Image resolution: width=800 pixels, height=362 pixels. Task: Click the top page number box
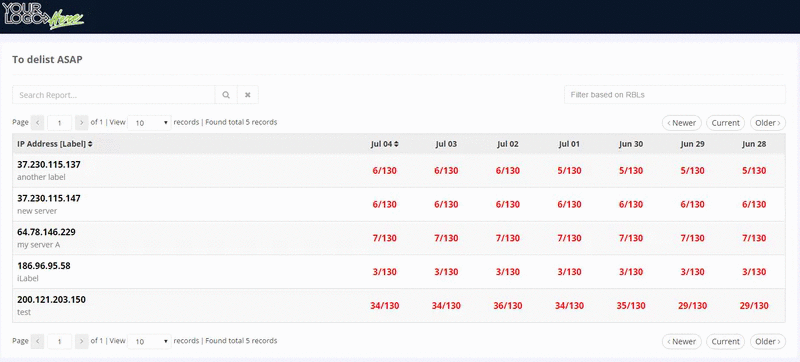59,123
